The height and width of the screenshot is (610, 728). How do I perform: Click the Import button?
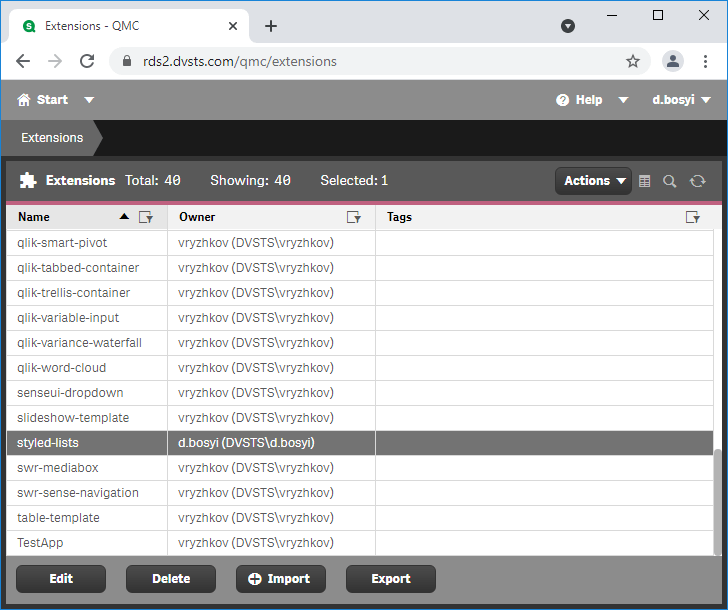tap(281, 579)
